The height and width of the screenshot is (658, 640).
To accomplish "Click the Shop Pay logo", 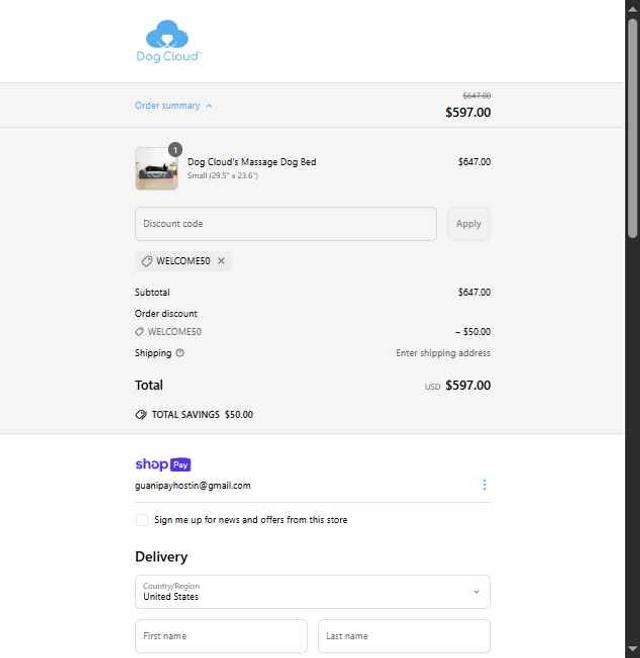I will (163, 465).
